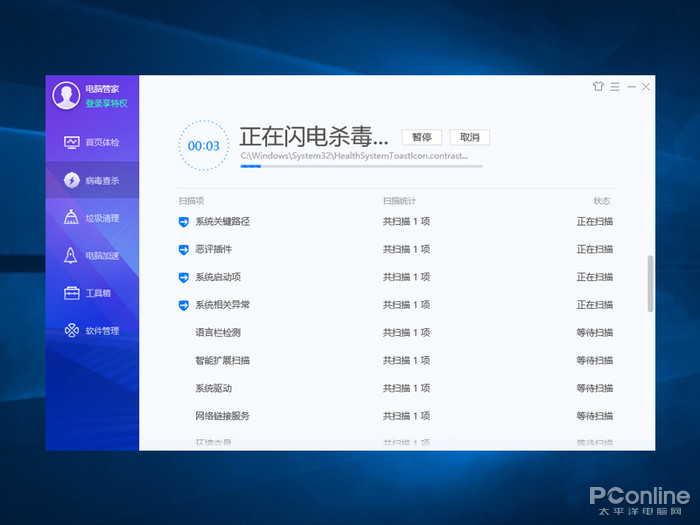Open 工具箱 toolbox section
700x525 pixels.
92,293
